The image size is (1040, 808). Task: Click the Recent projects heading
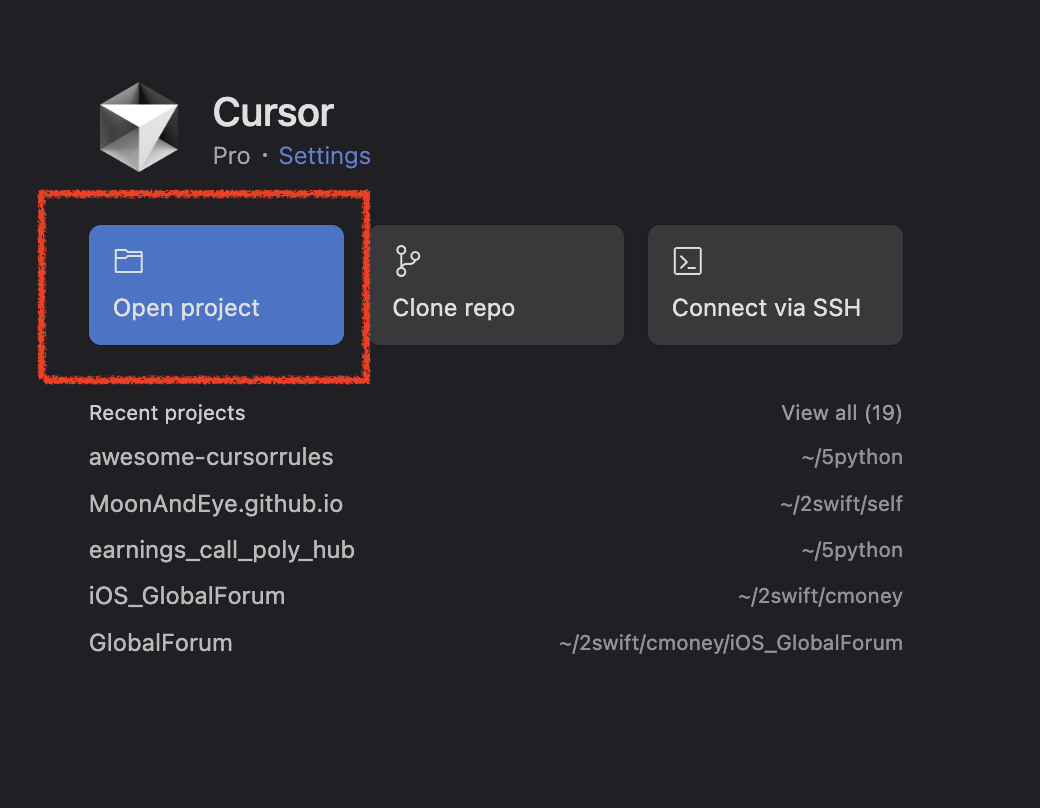tap(167, 413)
